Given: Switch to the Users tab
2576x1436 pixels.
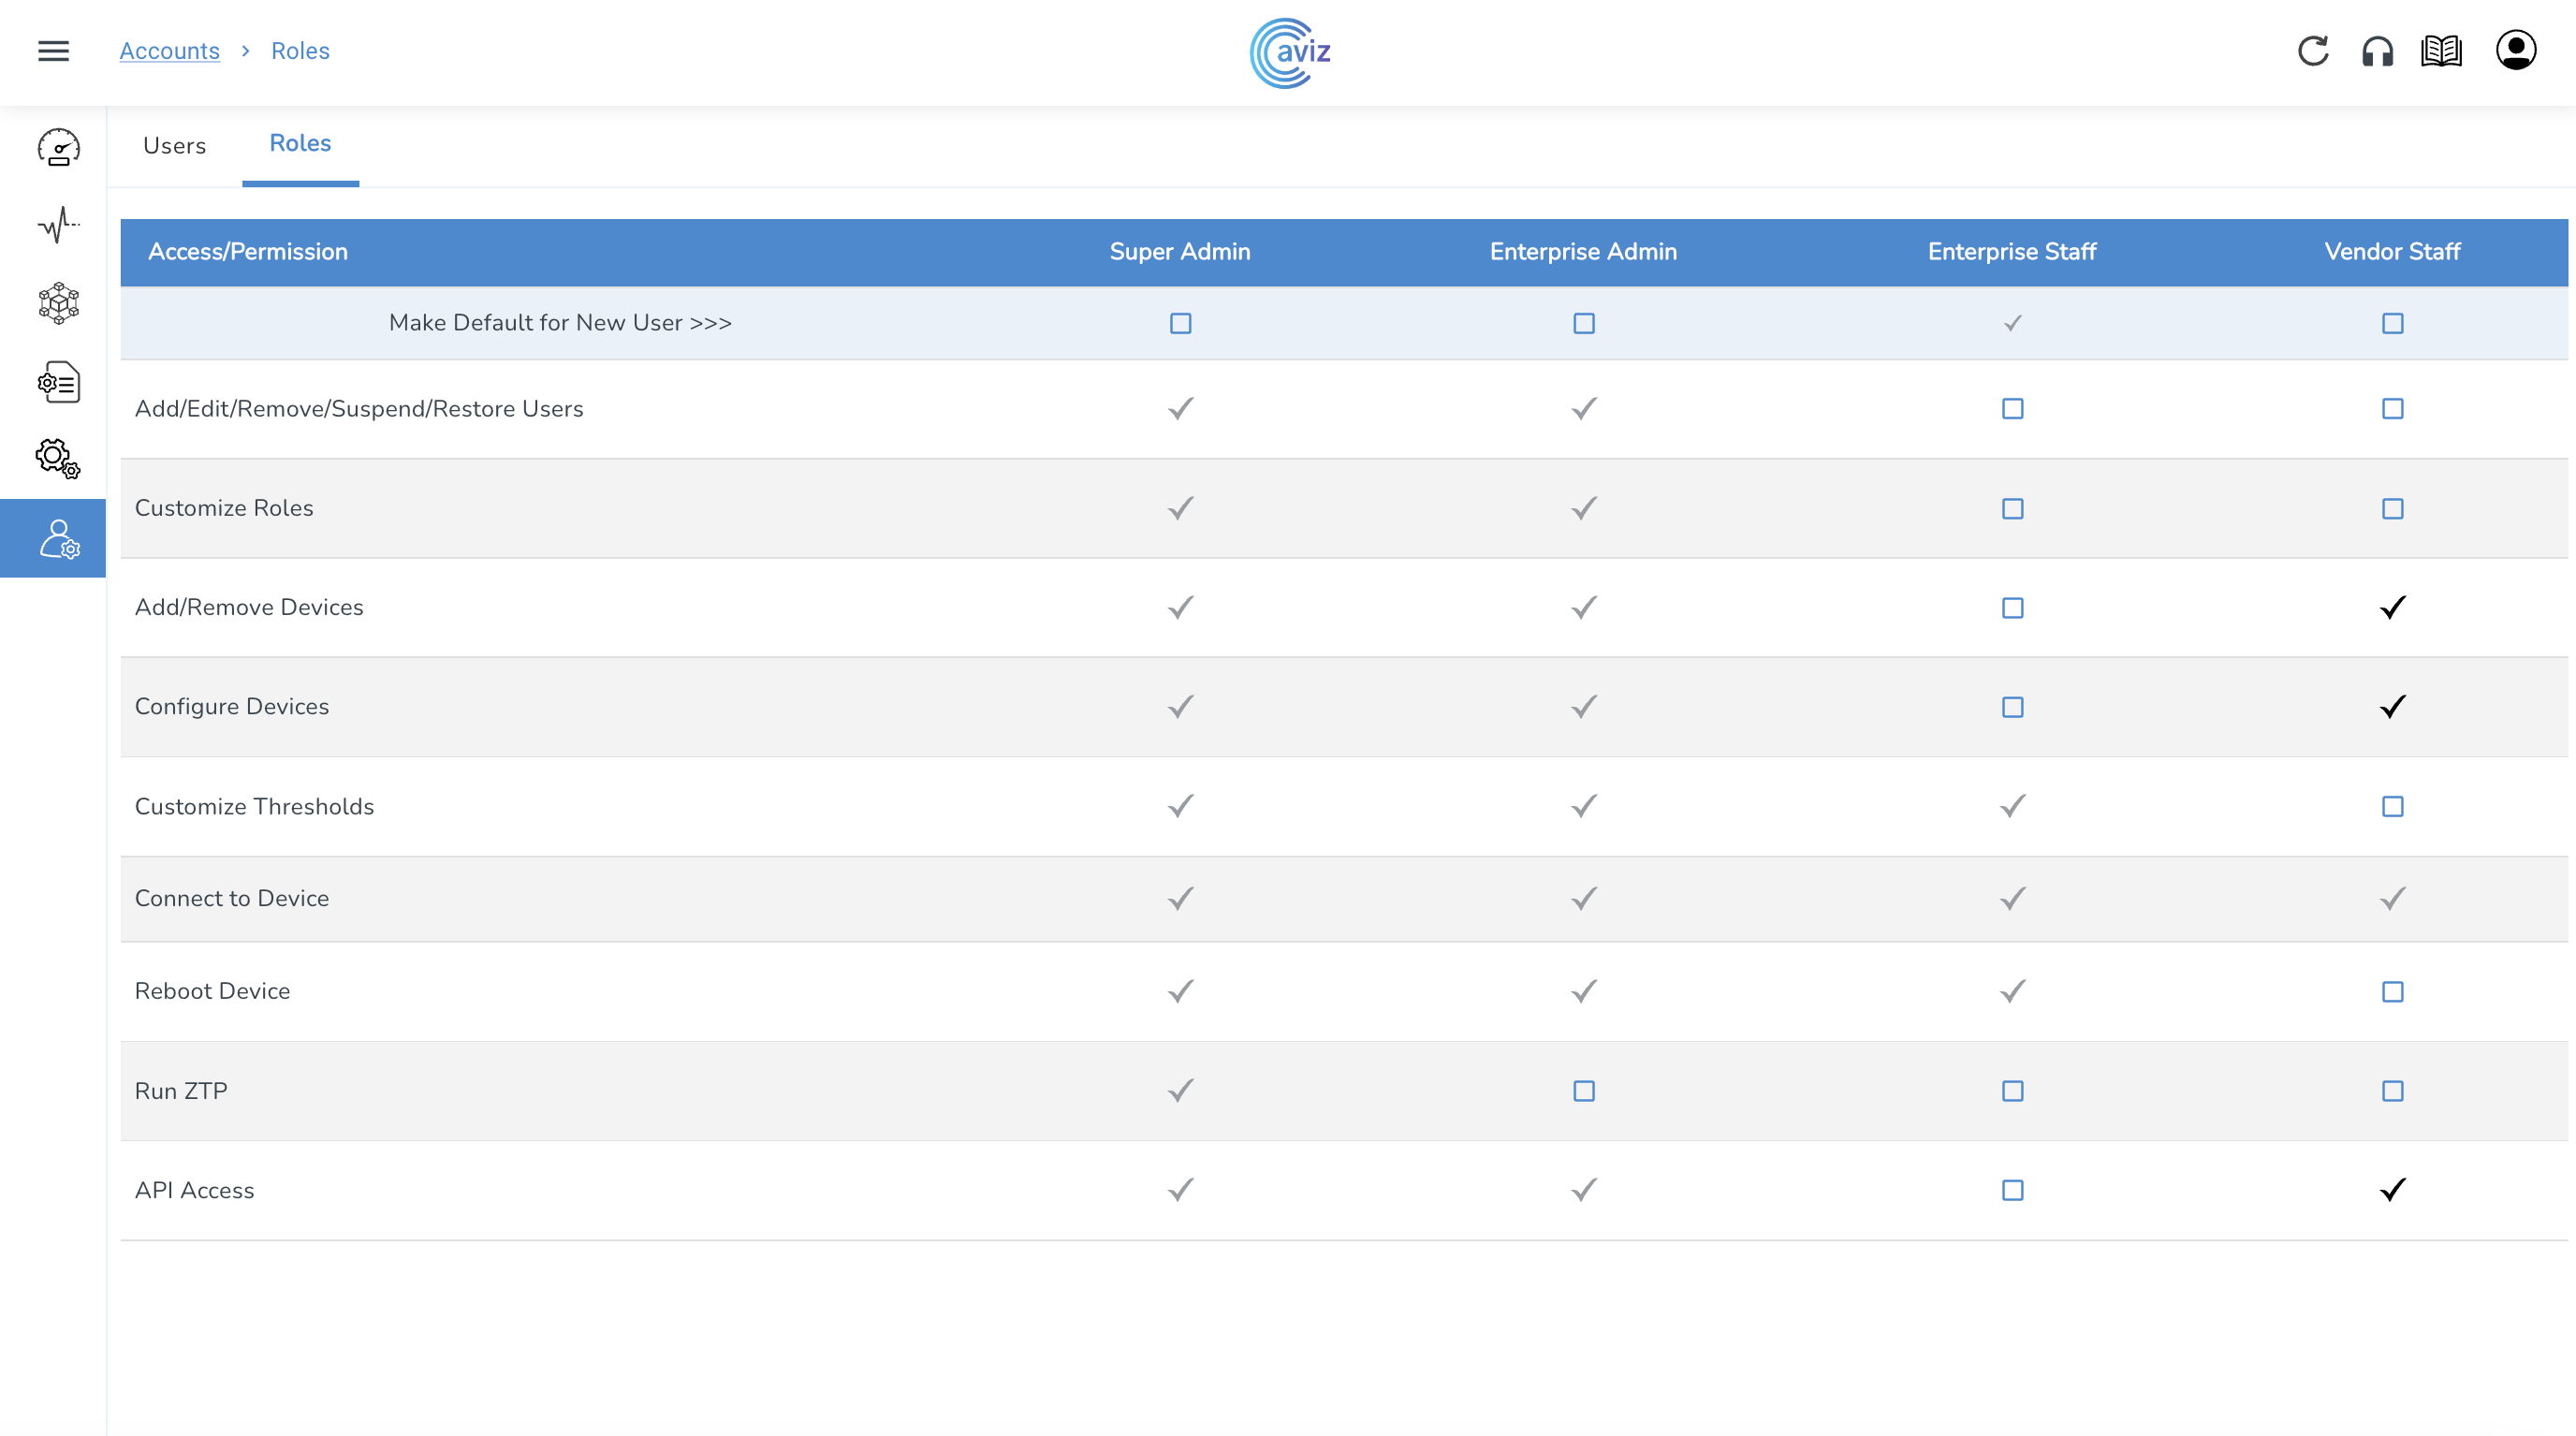Looking at the screenshot, I should click(x=174, y=146).
